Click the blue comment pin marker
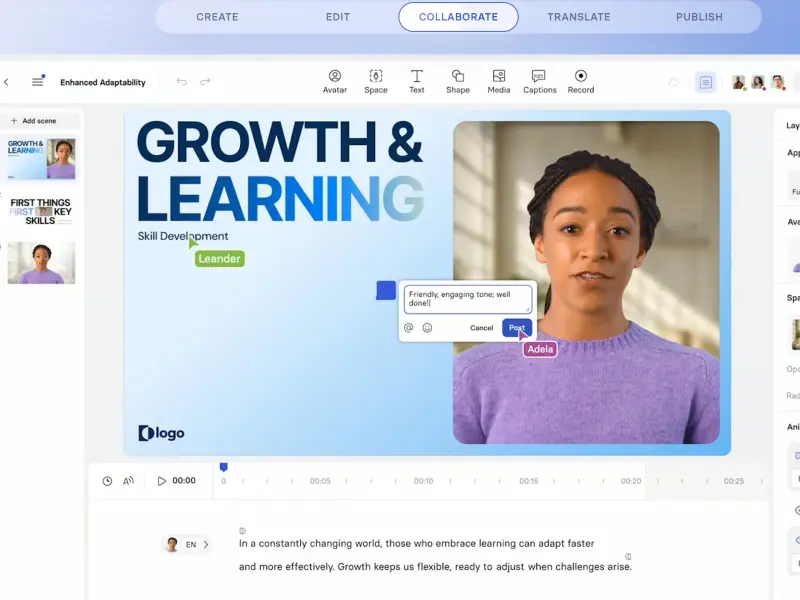This screenshot has height=600, width=800. click(x=386, y=290)
